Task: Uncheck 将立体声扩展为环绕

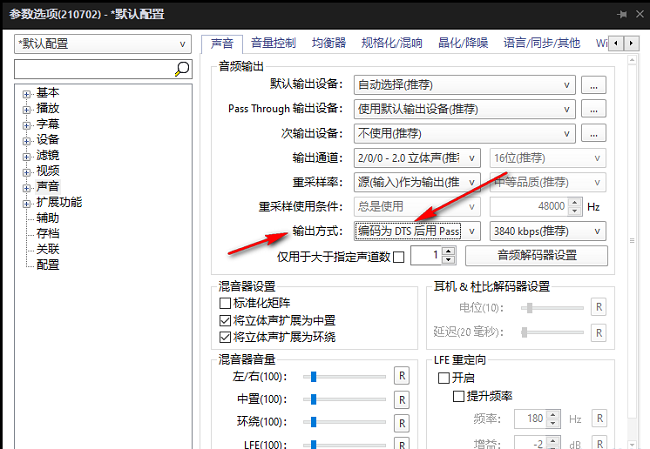Action: pos(225,337)
